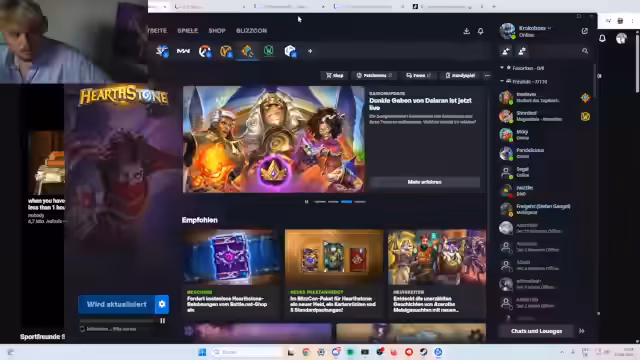Add a game with the plus icon
Viewport: 640px width, 360px height.
point(310,51)
